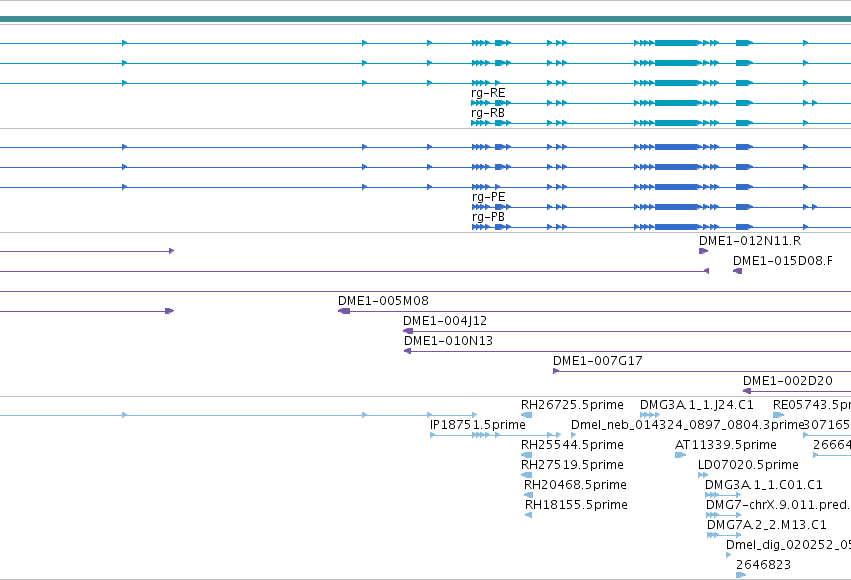This screenshot has width=851, height=580.
Task: Click the large exon block on rg-RE transcript
Action: 677,103
